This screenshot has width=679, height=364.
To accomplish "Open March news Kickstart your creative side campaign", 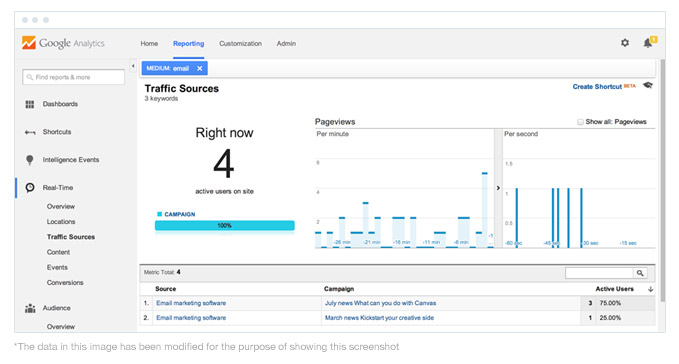I will [379, 318].
